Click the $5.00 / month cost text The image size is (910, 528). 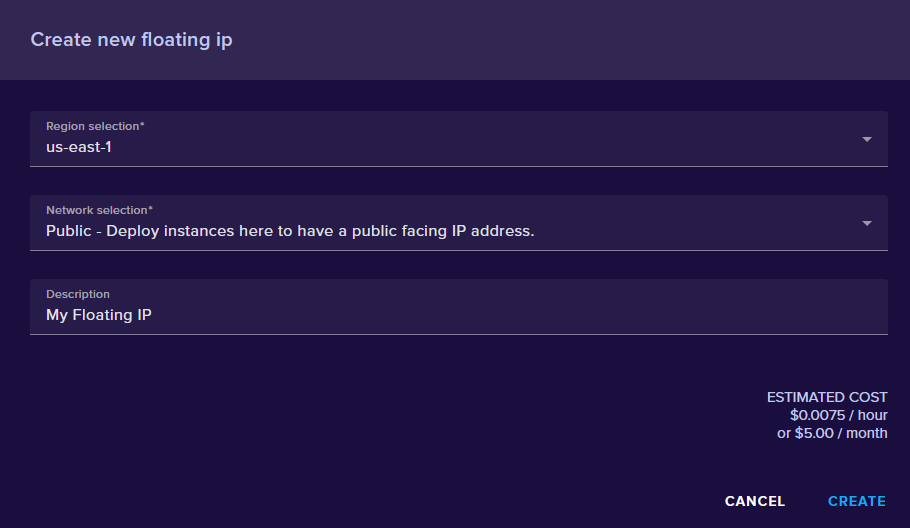[x=832, y=433]
